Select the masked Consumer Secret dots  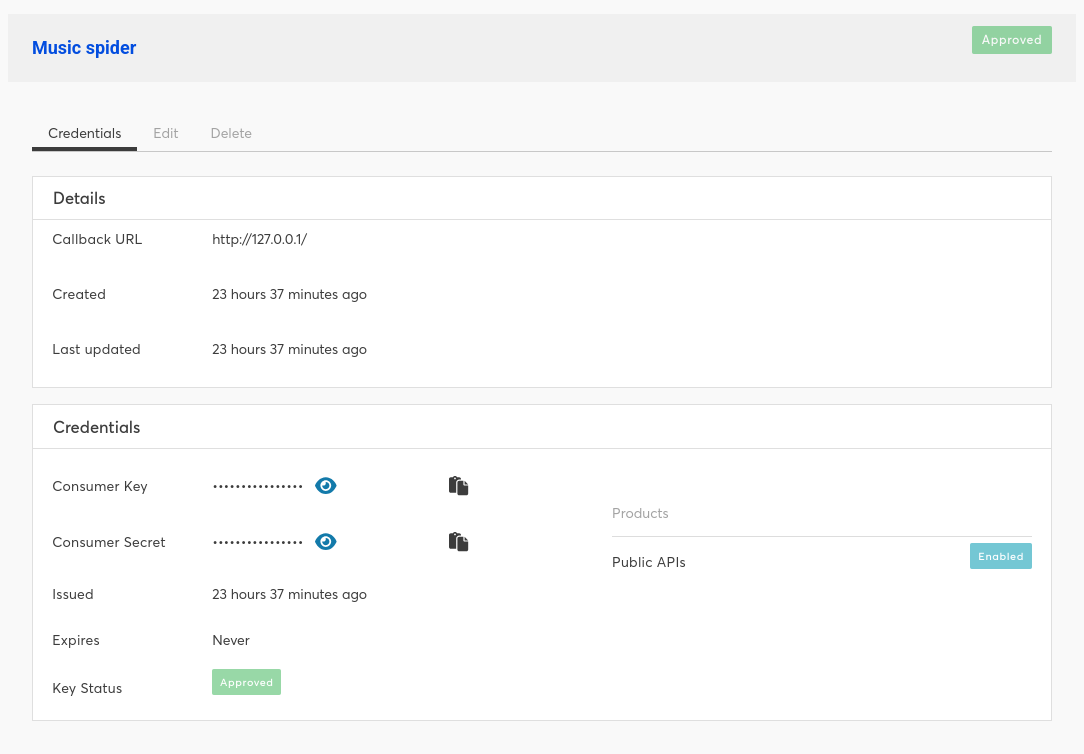click(x=258, y=543)
